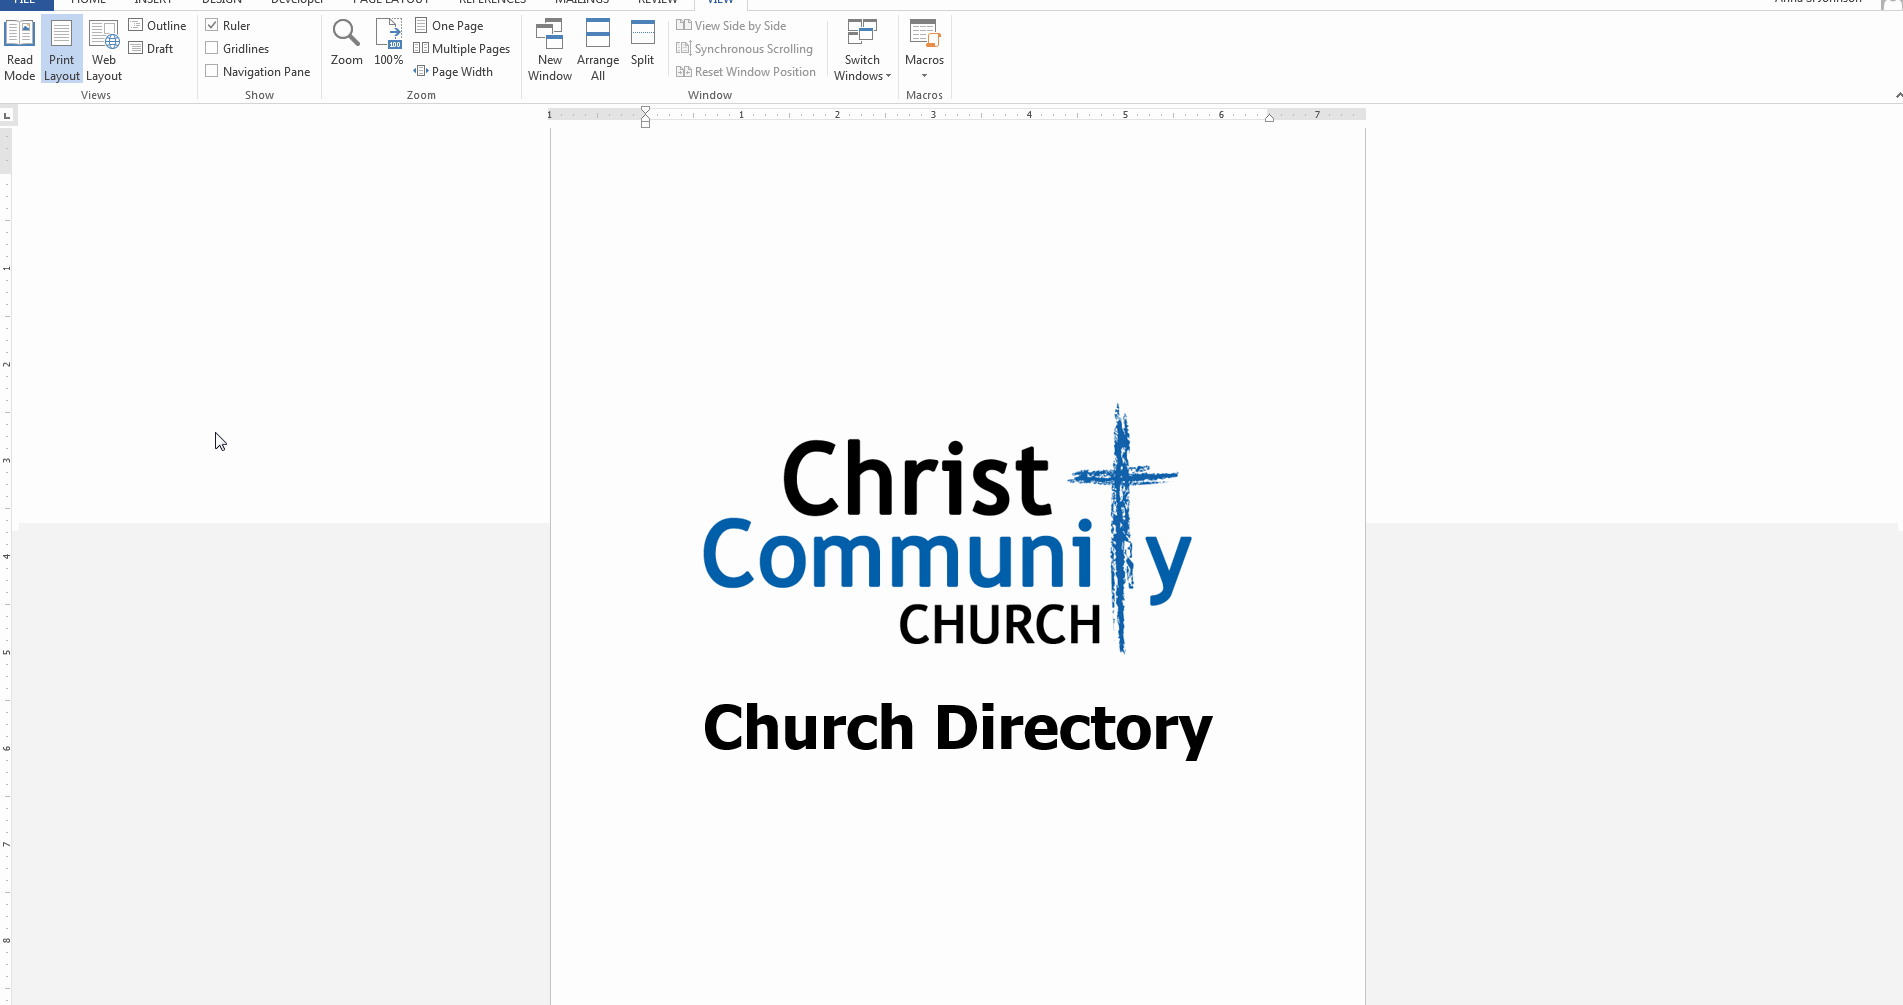The image size is (1903, 1005).
Task: Switch to Outline view
Action: click(x=158, y=25)
